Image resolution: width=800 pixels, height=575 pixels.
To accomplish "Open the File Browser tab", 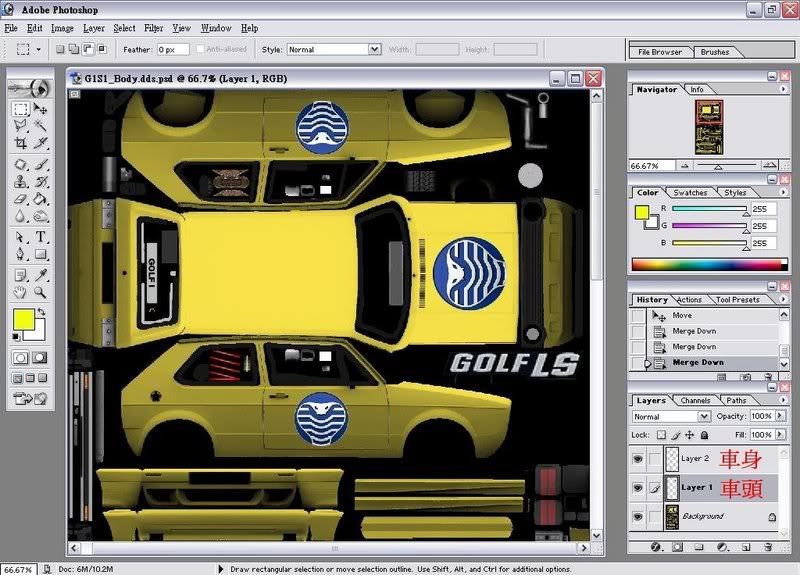I will point(660,52).
